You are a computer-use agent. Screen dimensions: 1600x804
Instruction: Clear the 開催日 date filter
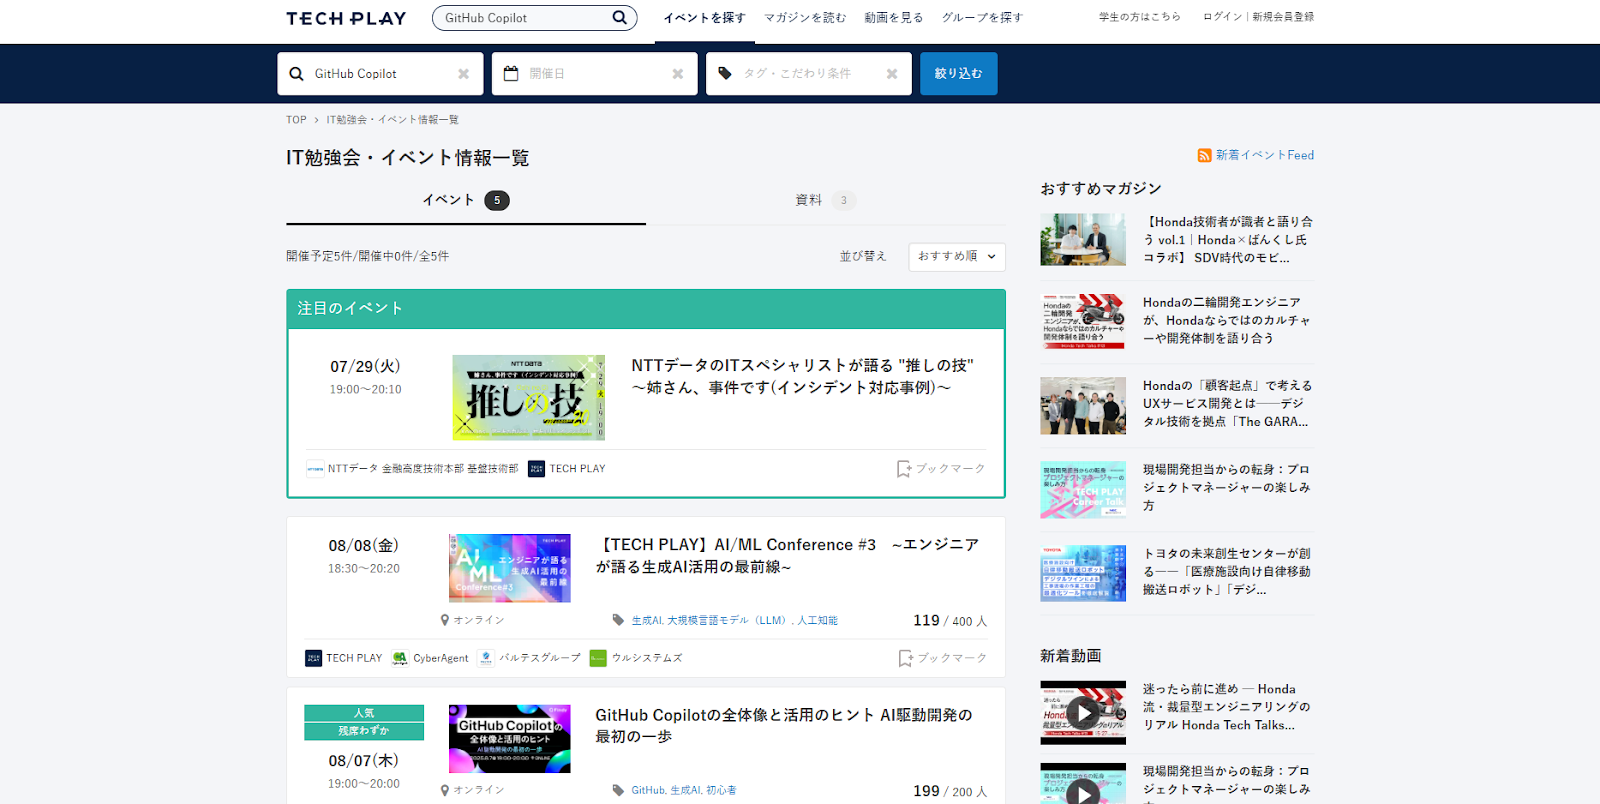coord(678,74)
